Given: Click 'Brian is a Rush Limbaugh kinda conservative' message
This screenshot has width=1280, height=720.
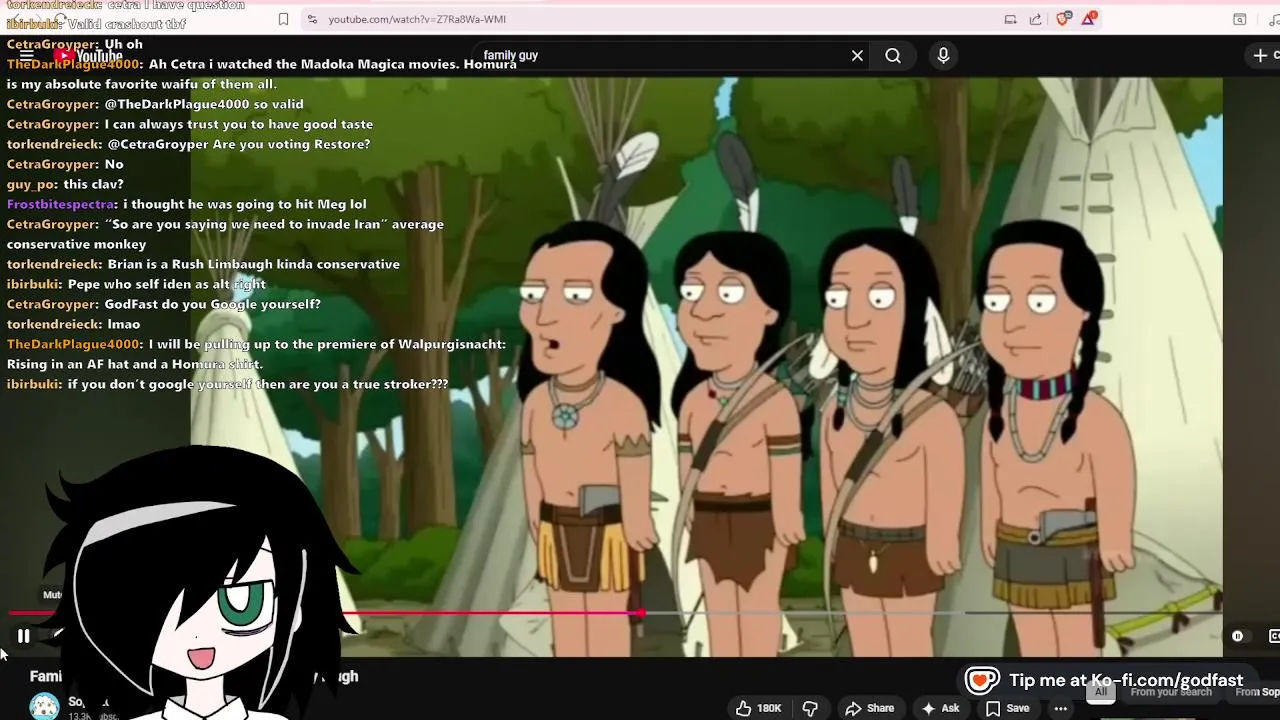Looking at the screenshot, I should 253,264.
